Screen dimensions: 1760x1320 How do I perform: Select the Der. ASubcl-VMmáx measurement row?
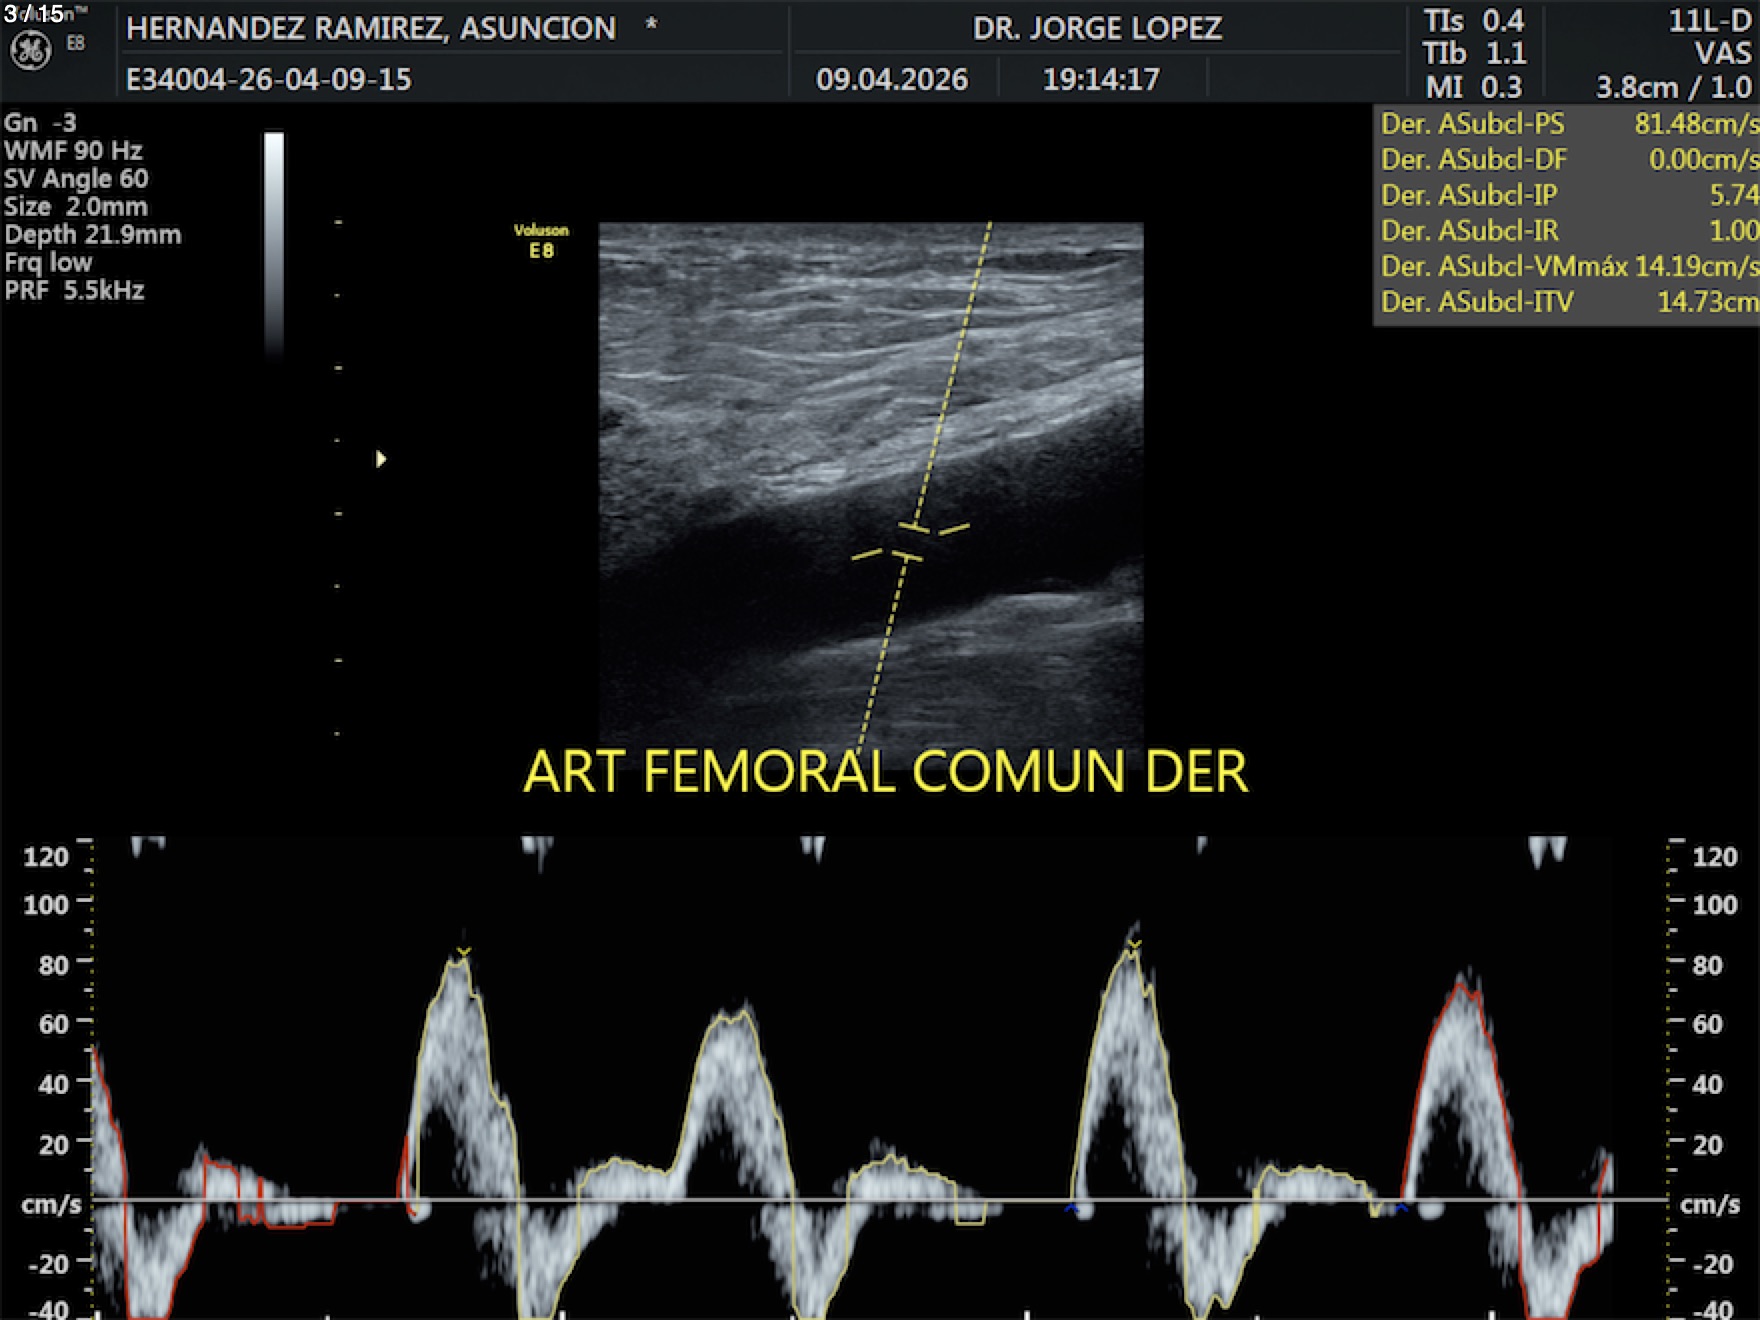(x=1567, y=266)
